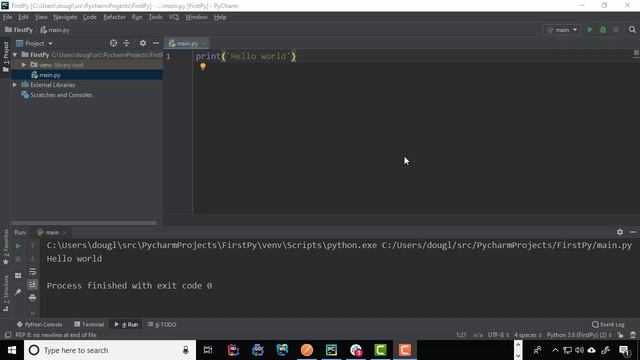Open the 1: Project side tab
The width and height of the screenshot is (640, 360).
(6, 57)
